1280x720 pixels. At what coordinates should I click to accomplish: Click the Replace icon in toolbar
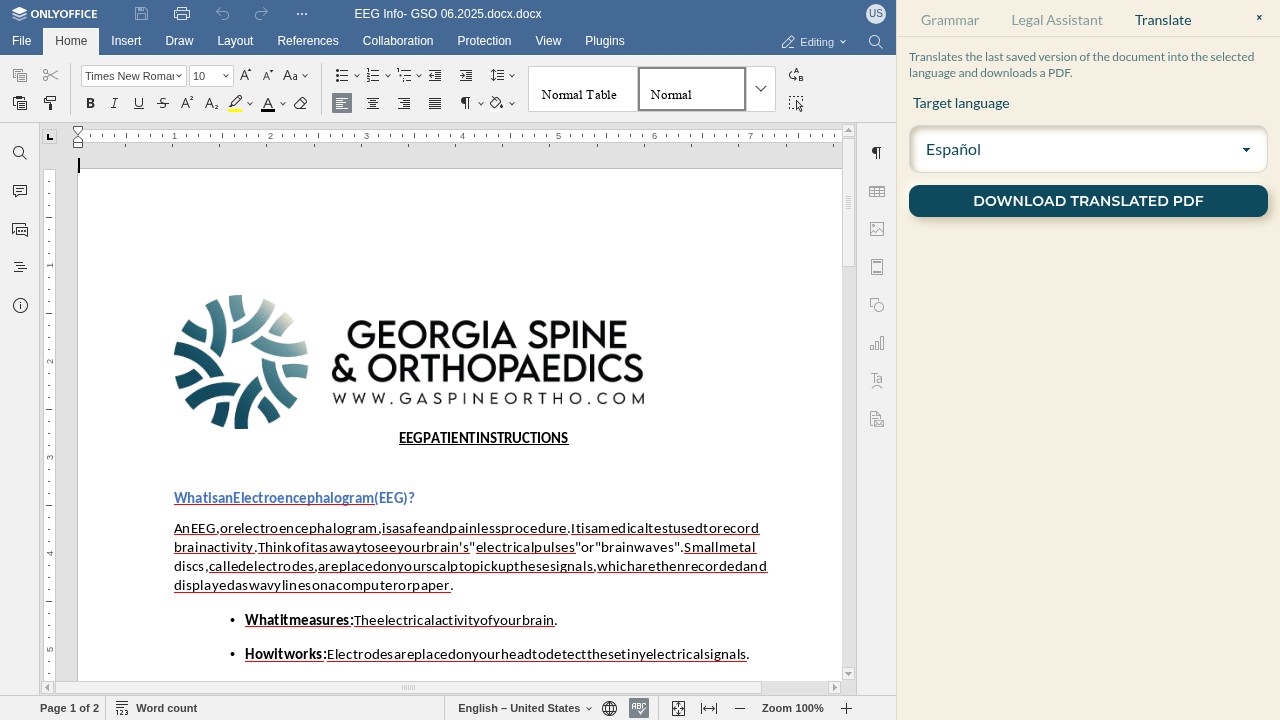click(796, 76)
